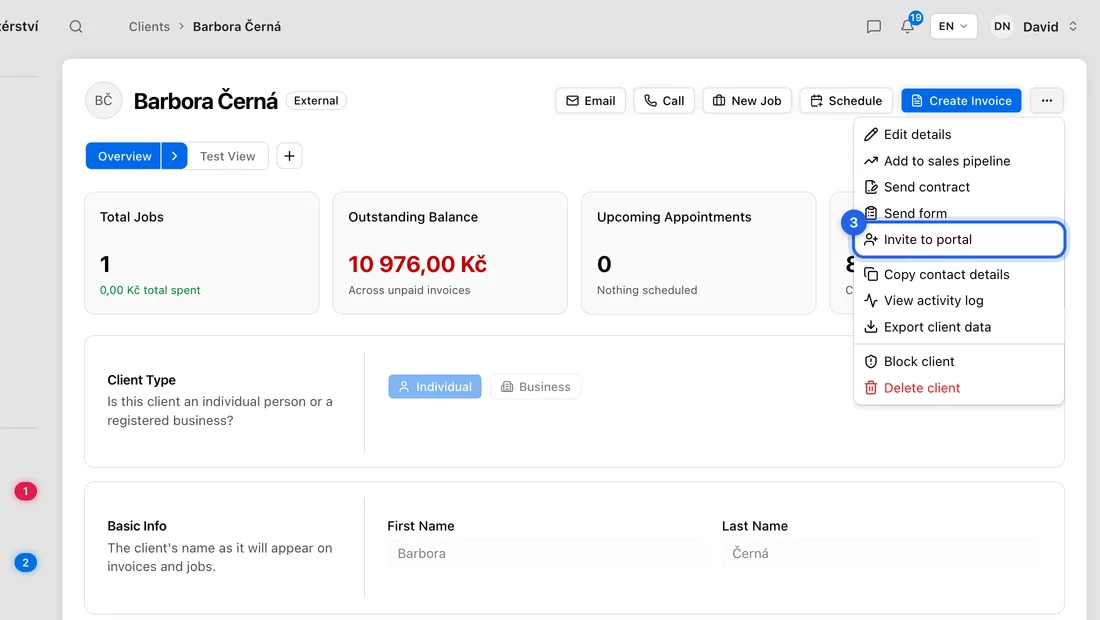
Task: Set client type to Individual
Action: click(x=435, y=386)
